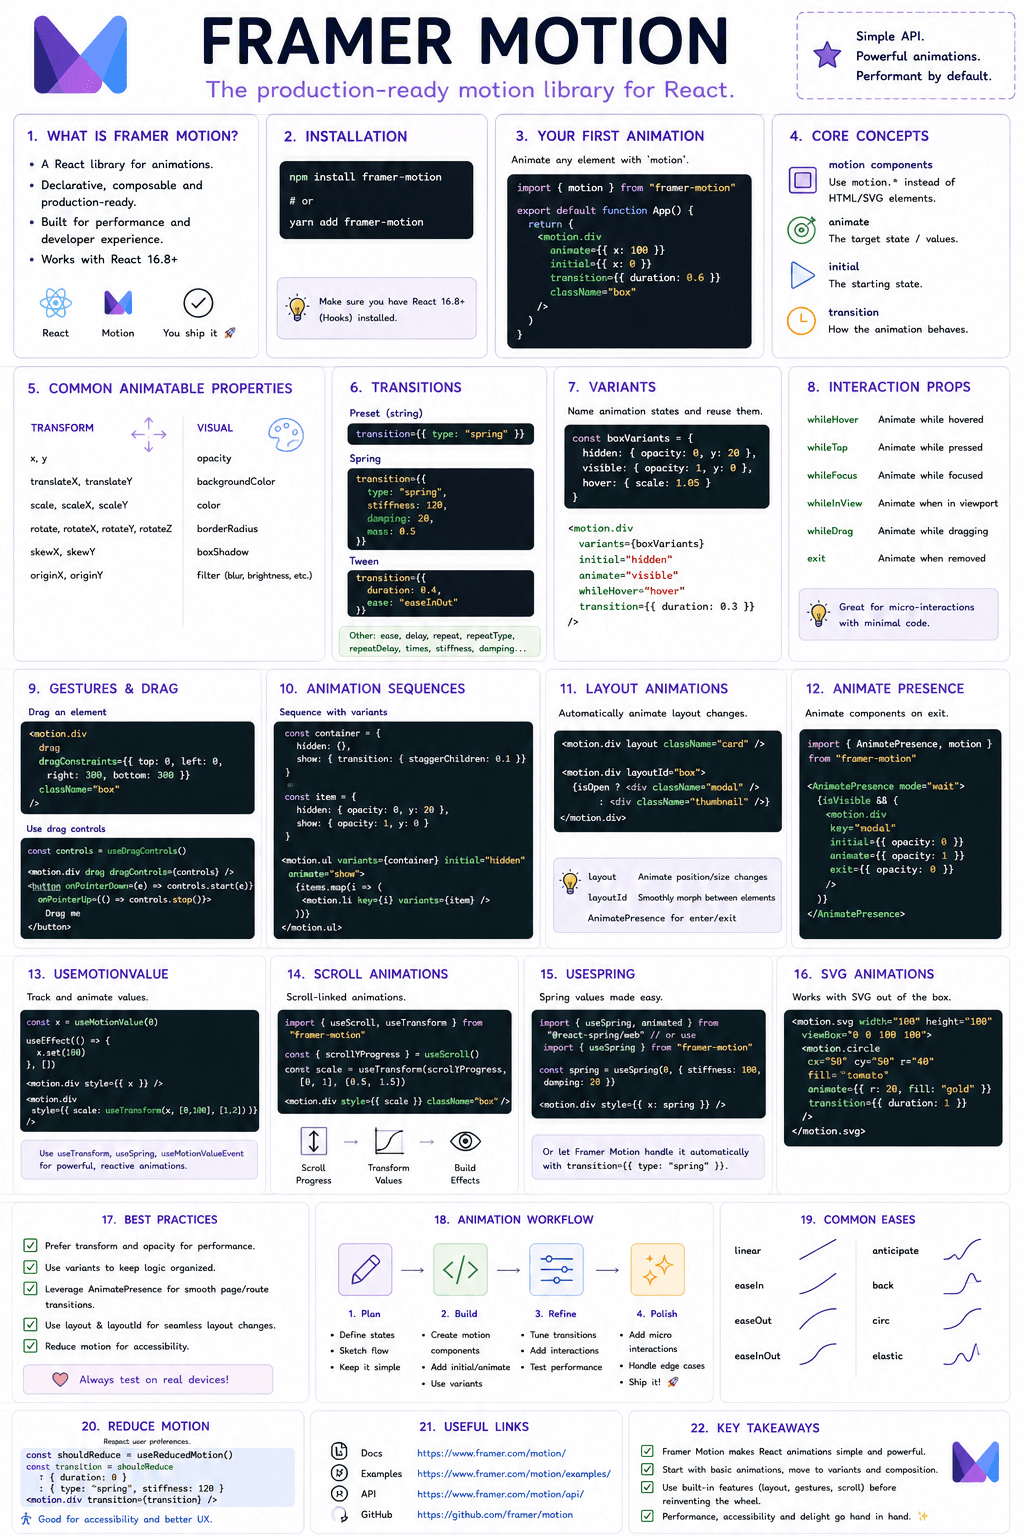Image resolution: width=1024 pixels, height=1536 pixels.
Task: Click the '22. KEY TAKEAWAYS' heading
Action: 755,1428
